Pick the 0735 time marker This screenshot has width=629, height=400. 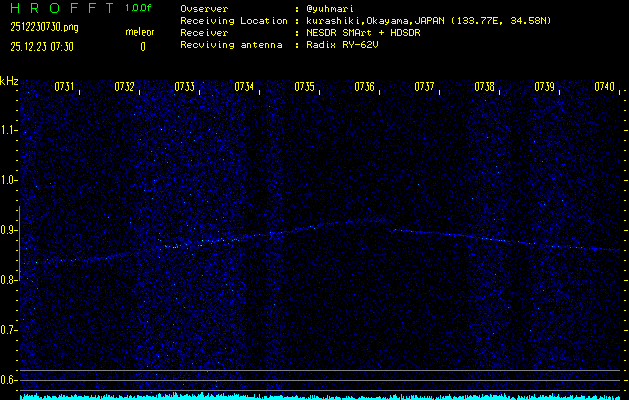(x=304, y=87)
